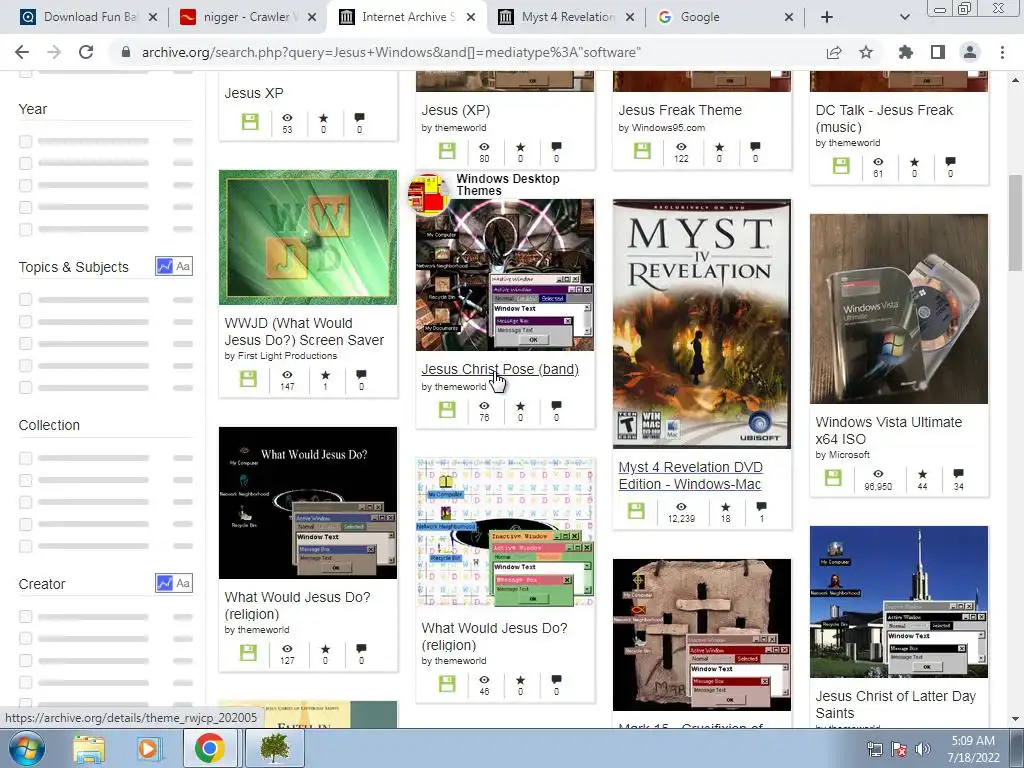The image size is (1024, 768).
Task: Click the Chrome icon in the taskbar
Action: [209, 749]
